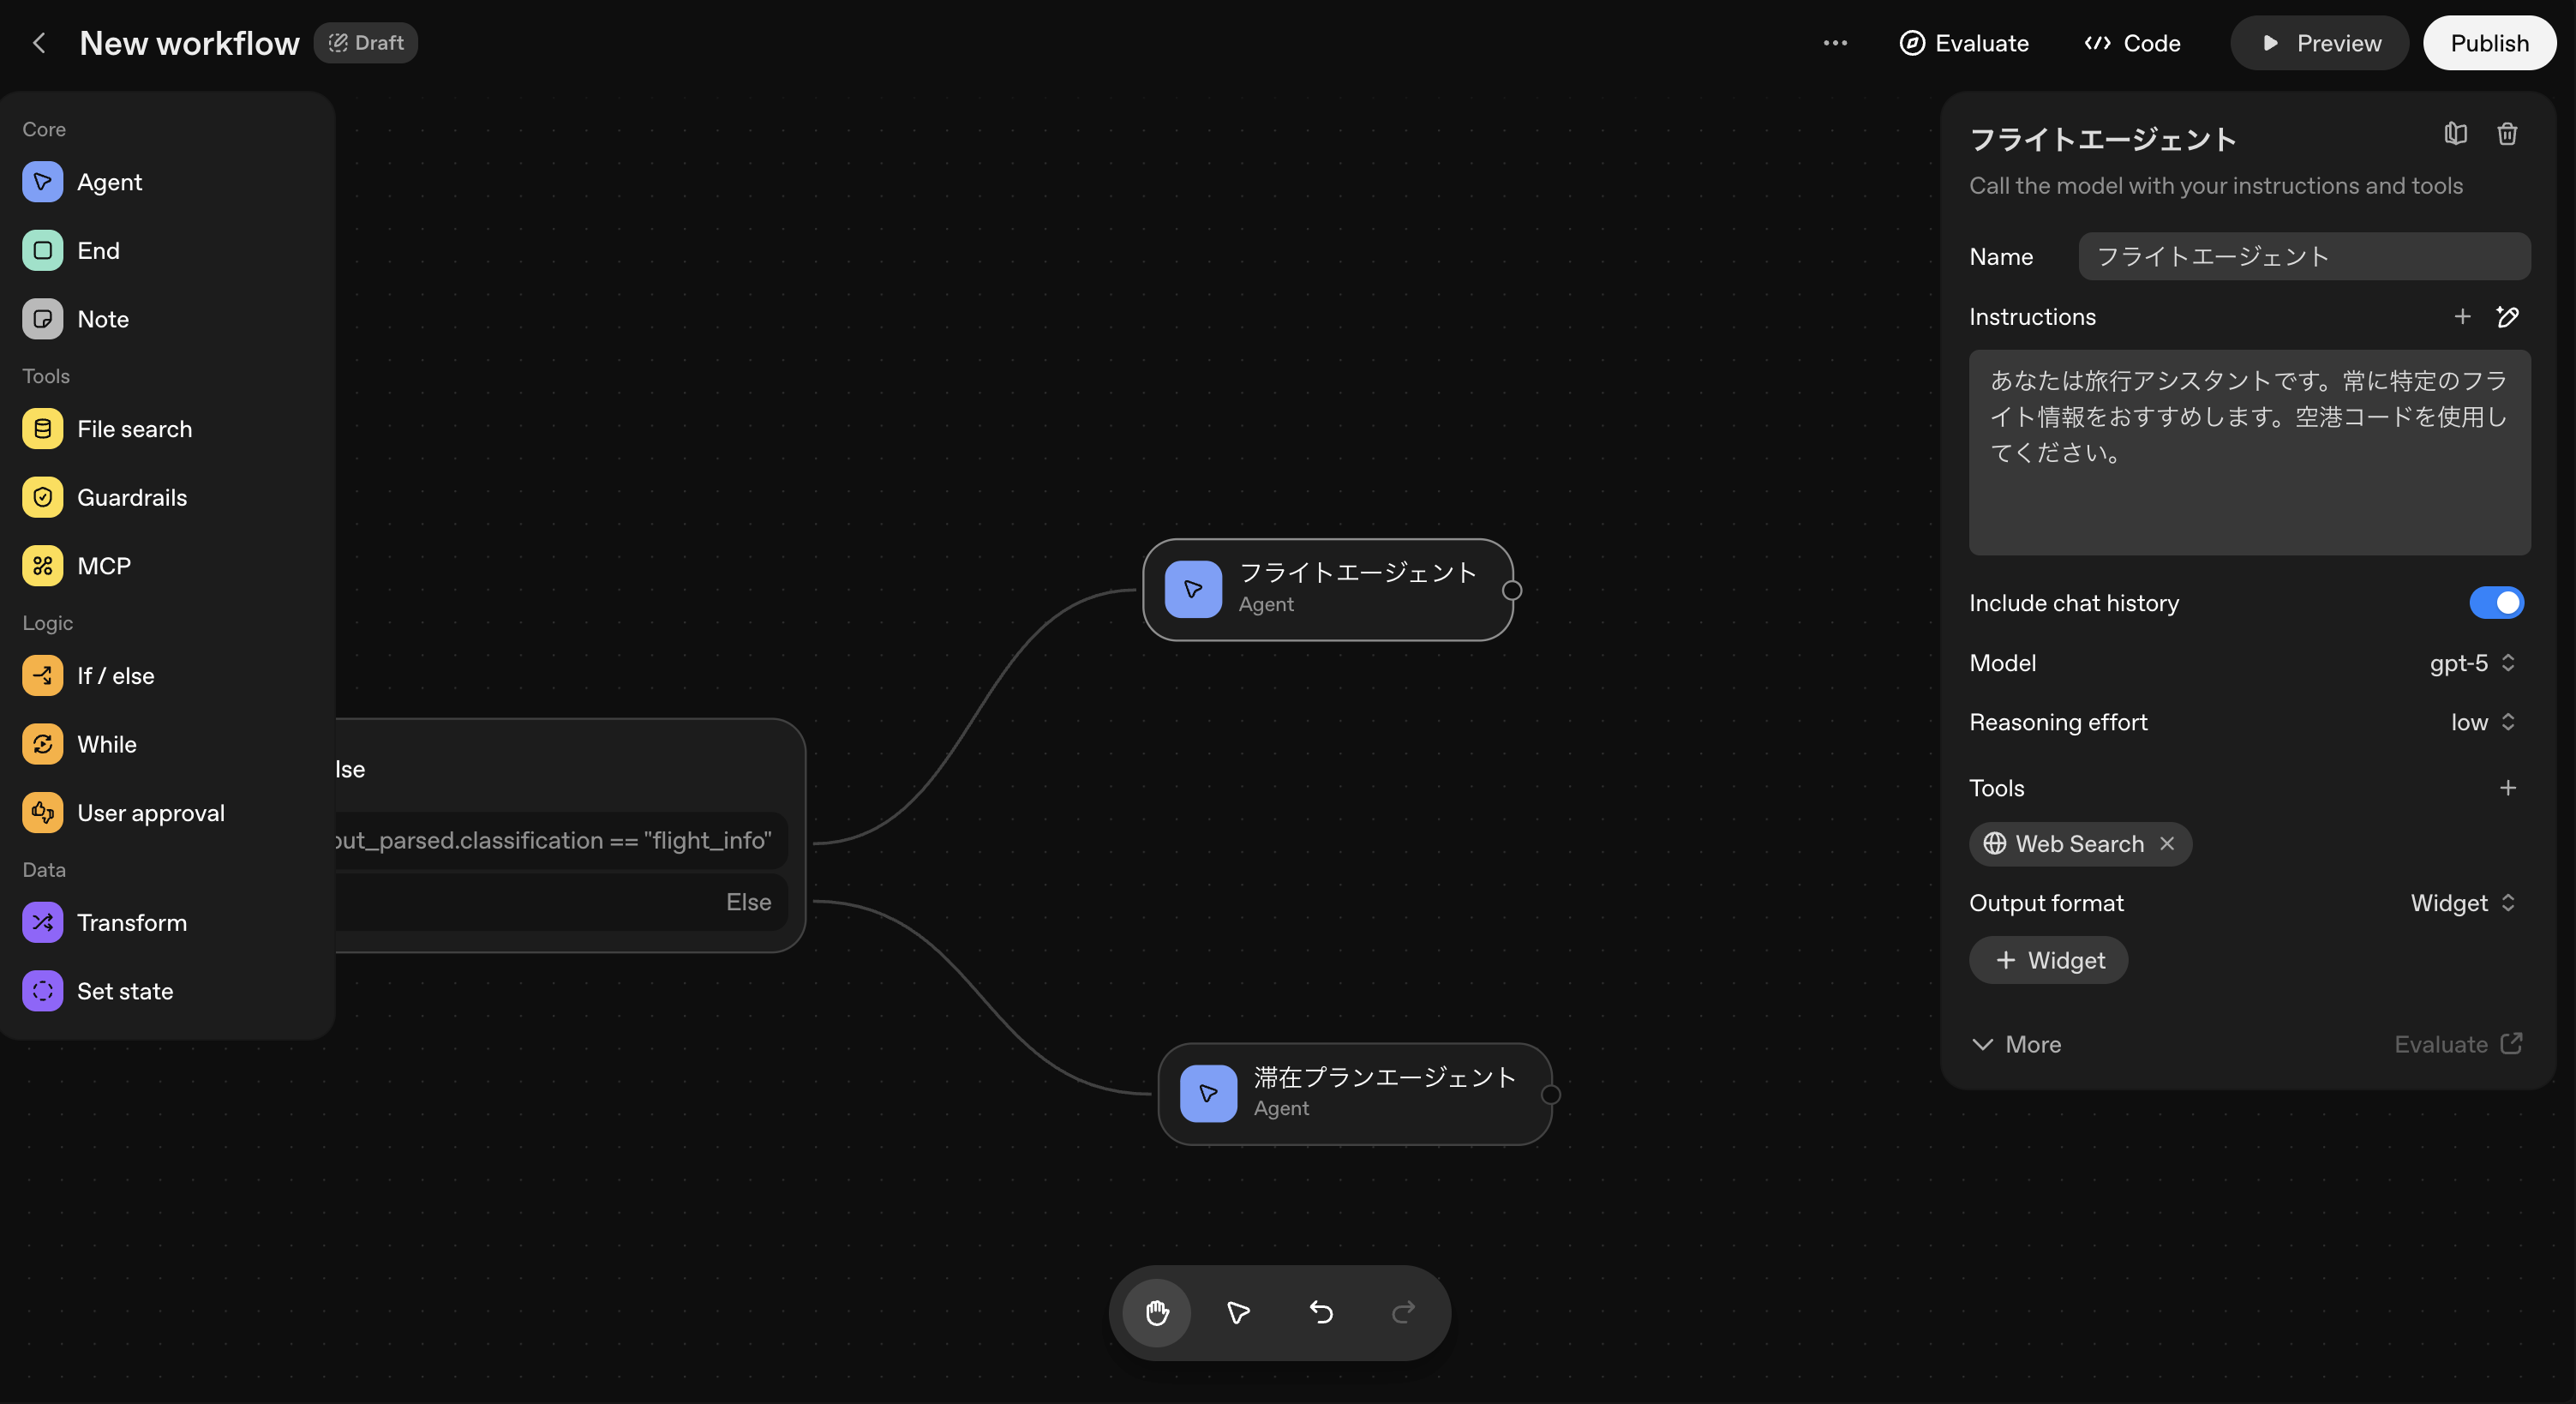Click the Name input field
The height and width of the screenshot is (1404, 2576).
(x=2303, y=257)
